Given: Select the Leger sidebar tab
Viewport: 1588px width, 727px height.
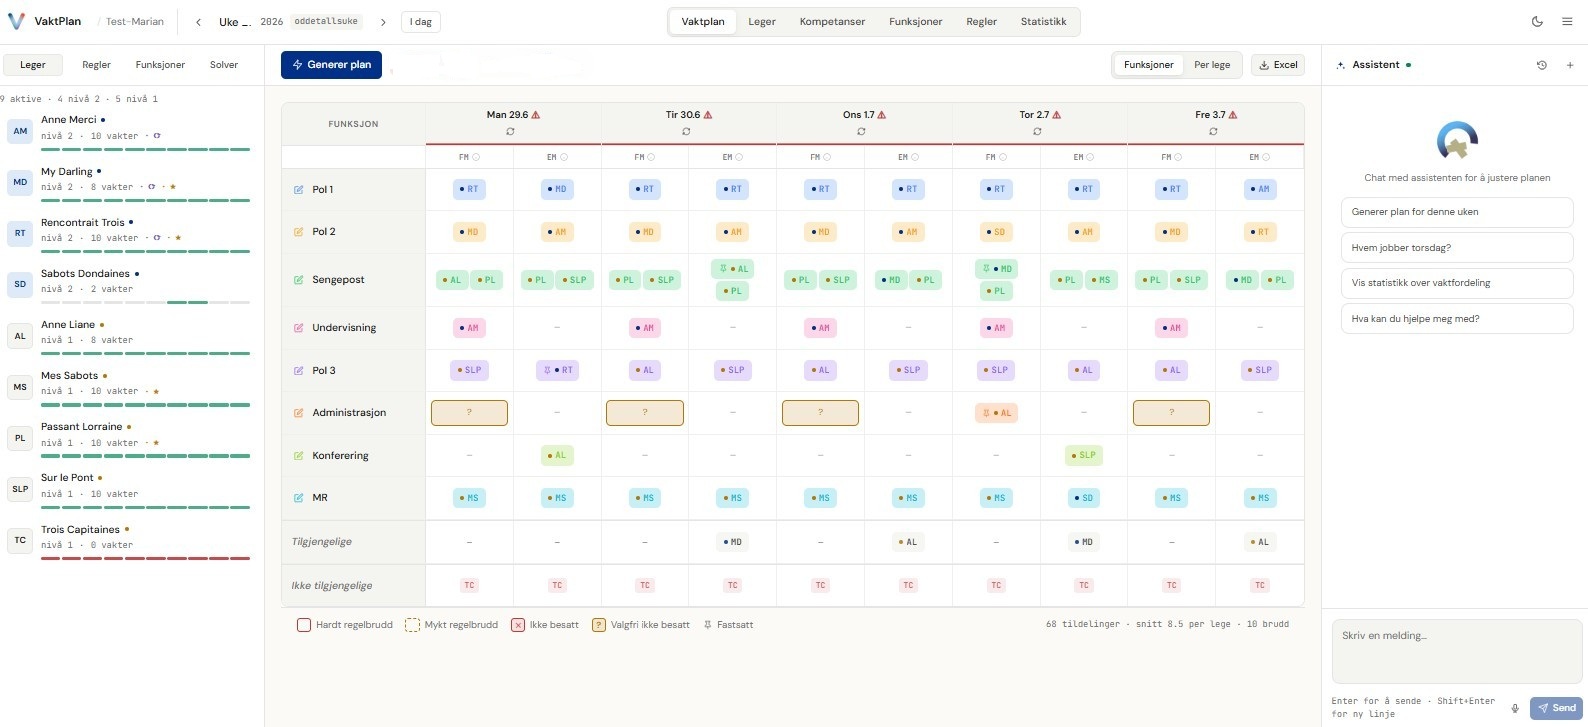Looking at the screenshot, I should point(33,65).
